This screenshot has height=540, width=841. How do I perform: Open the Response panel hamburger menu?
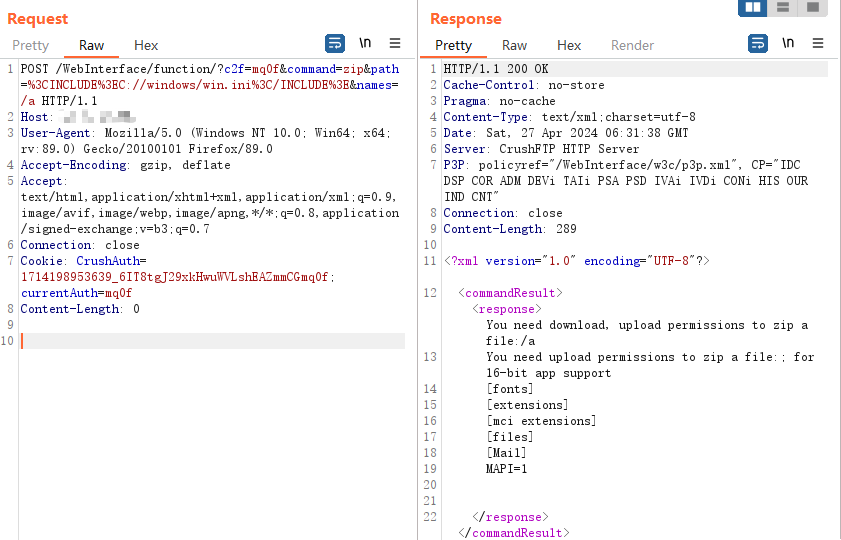click(818, 43)
